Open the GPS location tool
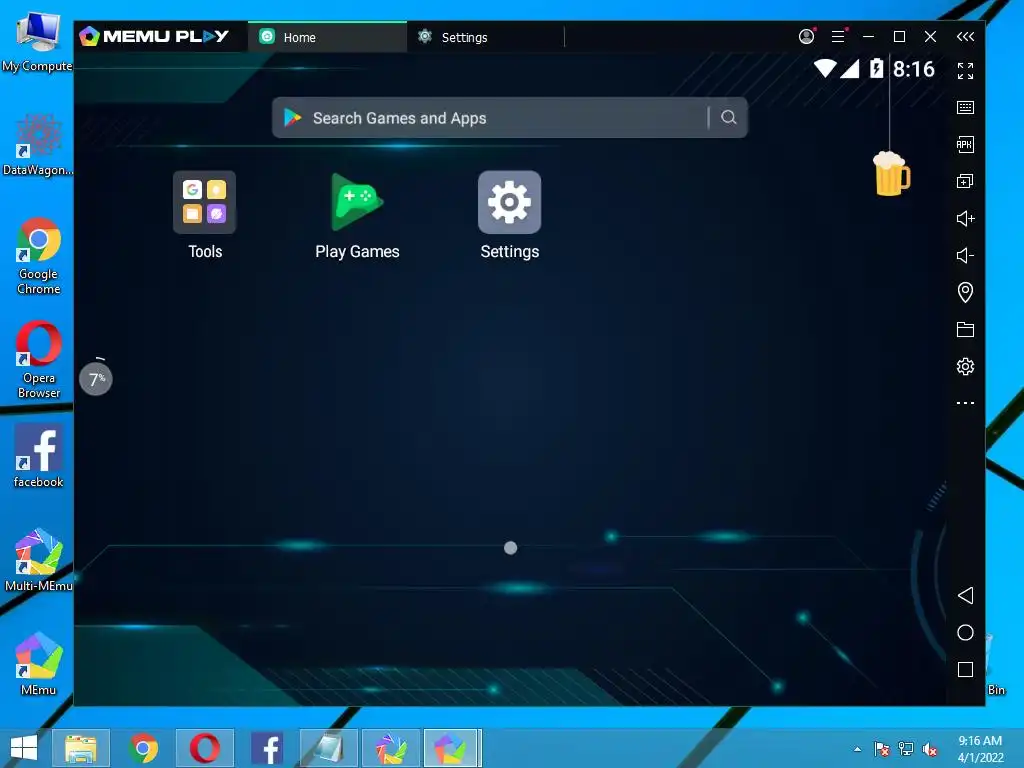 tap(965, 292)
